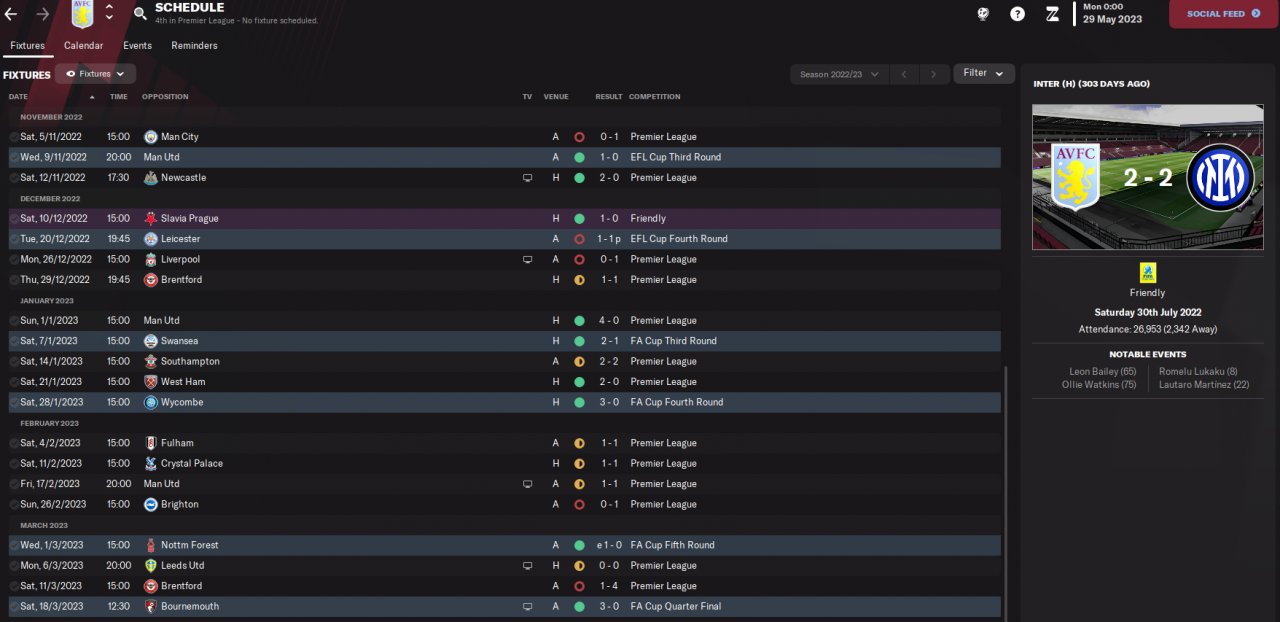The image size is (1280, 622).
Task: Click the back navigation arrow
Action: click(x=12, y=14)
